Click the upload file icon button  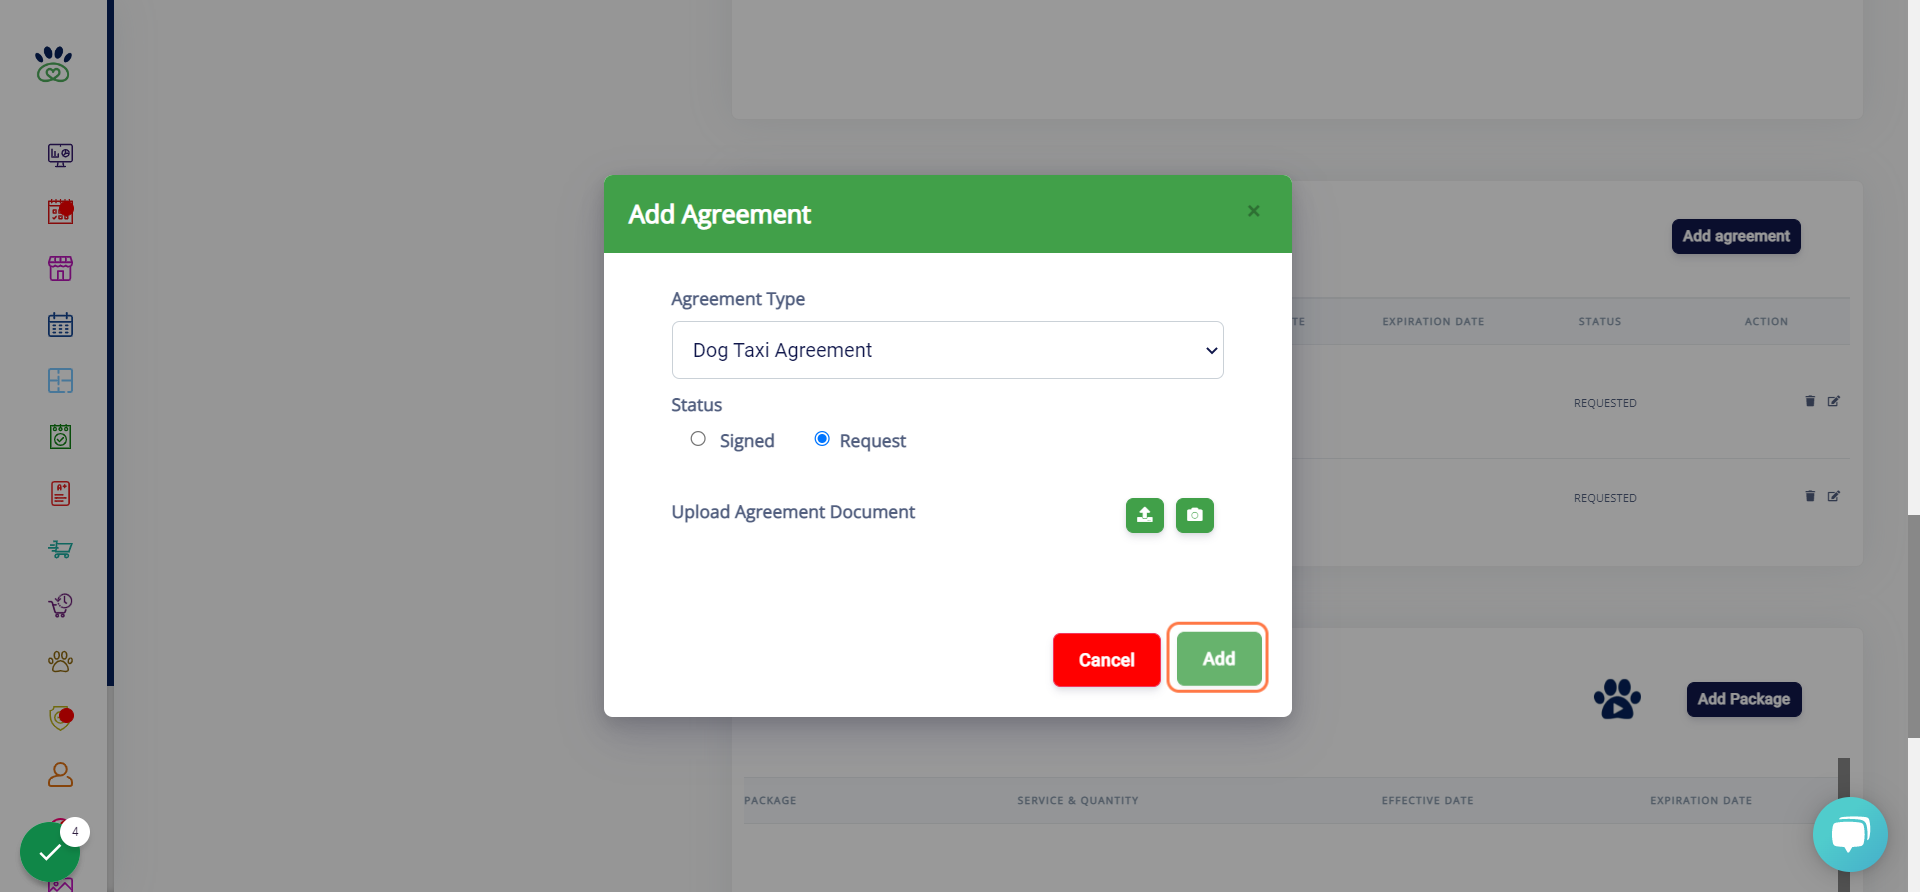(x=1145, y=515)
